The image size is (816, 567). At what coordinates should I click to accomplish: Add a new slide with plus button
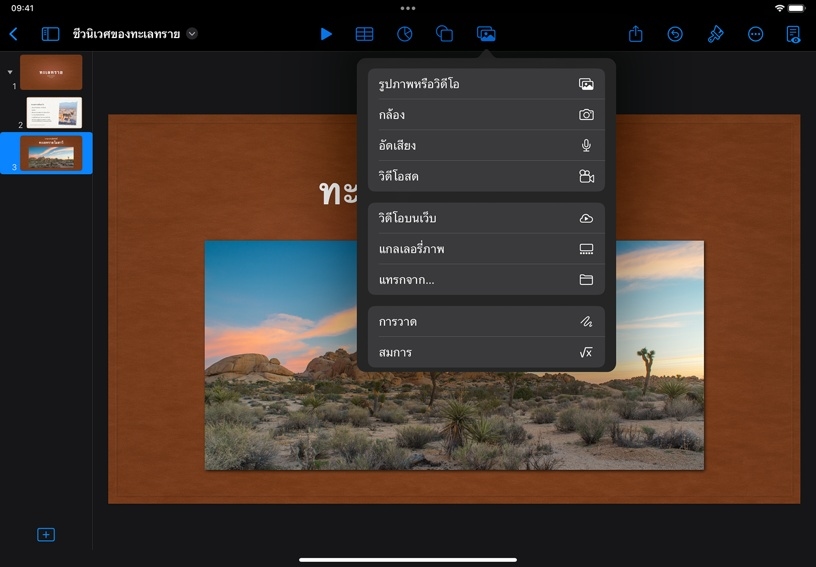click(x=46, y=535)
